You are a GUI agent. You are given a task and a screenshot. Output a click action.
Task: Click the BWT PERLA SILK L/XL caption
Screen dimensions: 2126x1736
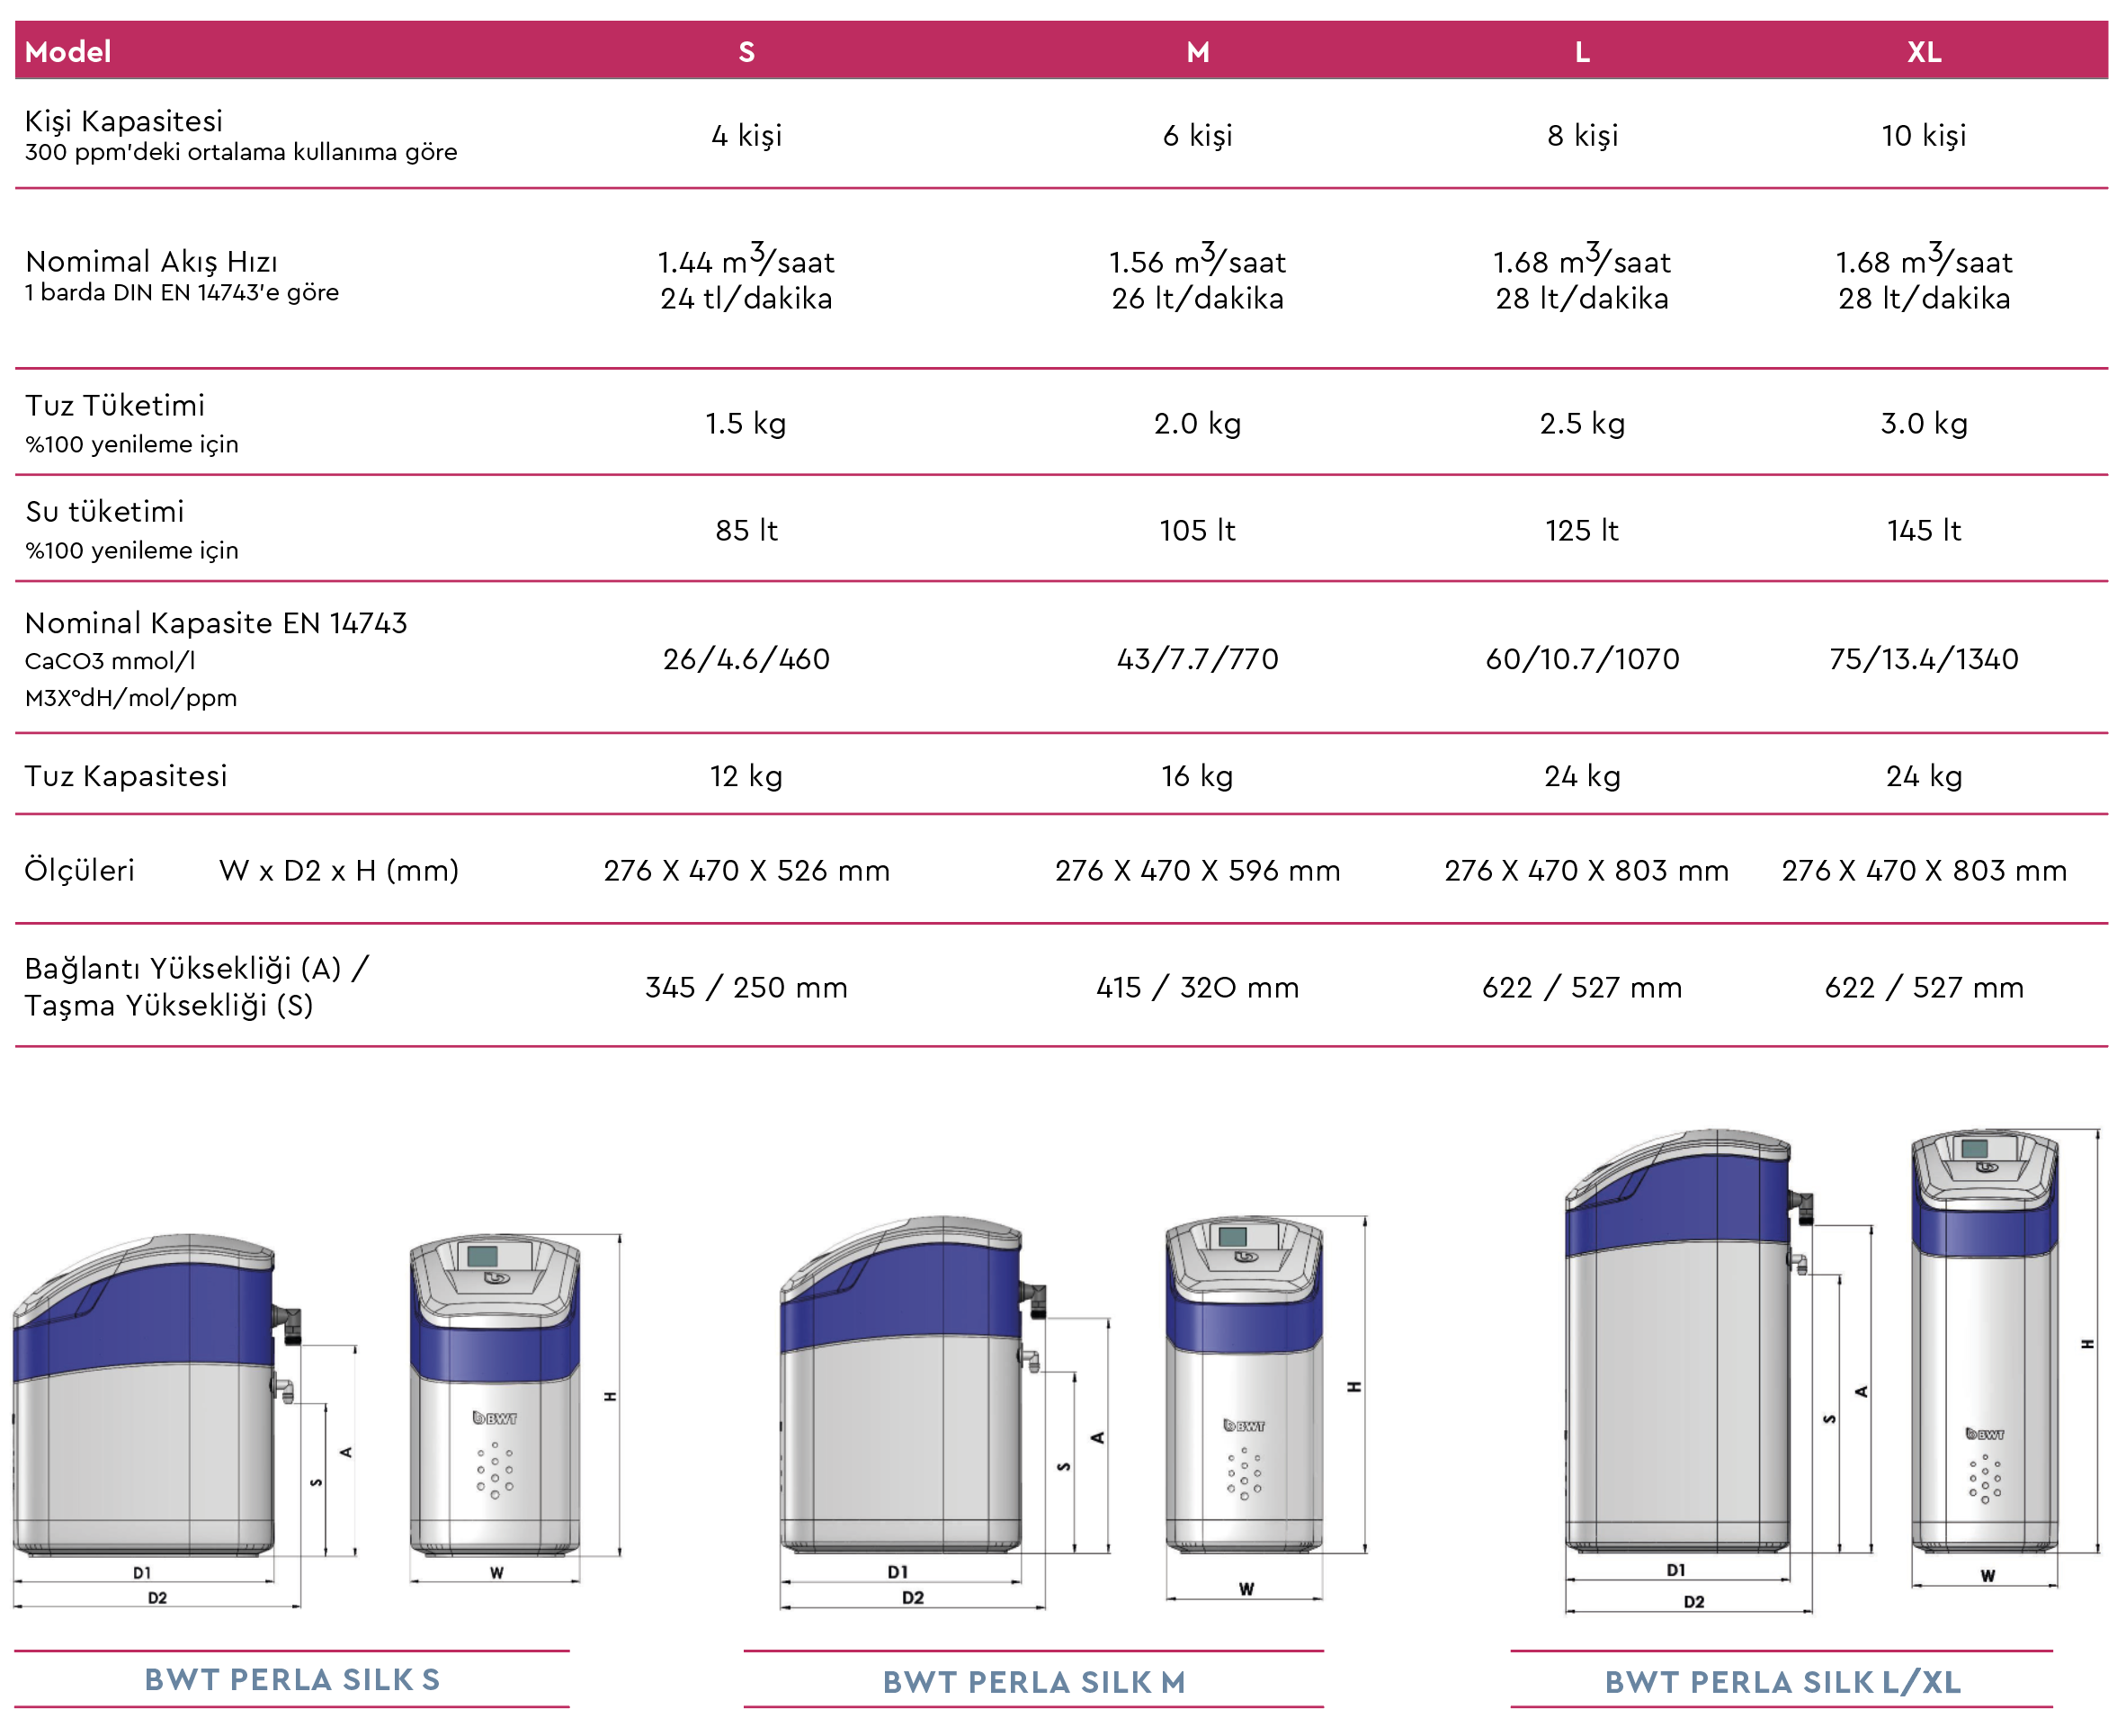coord(1782,1682)
